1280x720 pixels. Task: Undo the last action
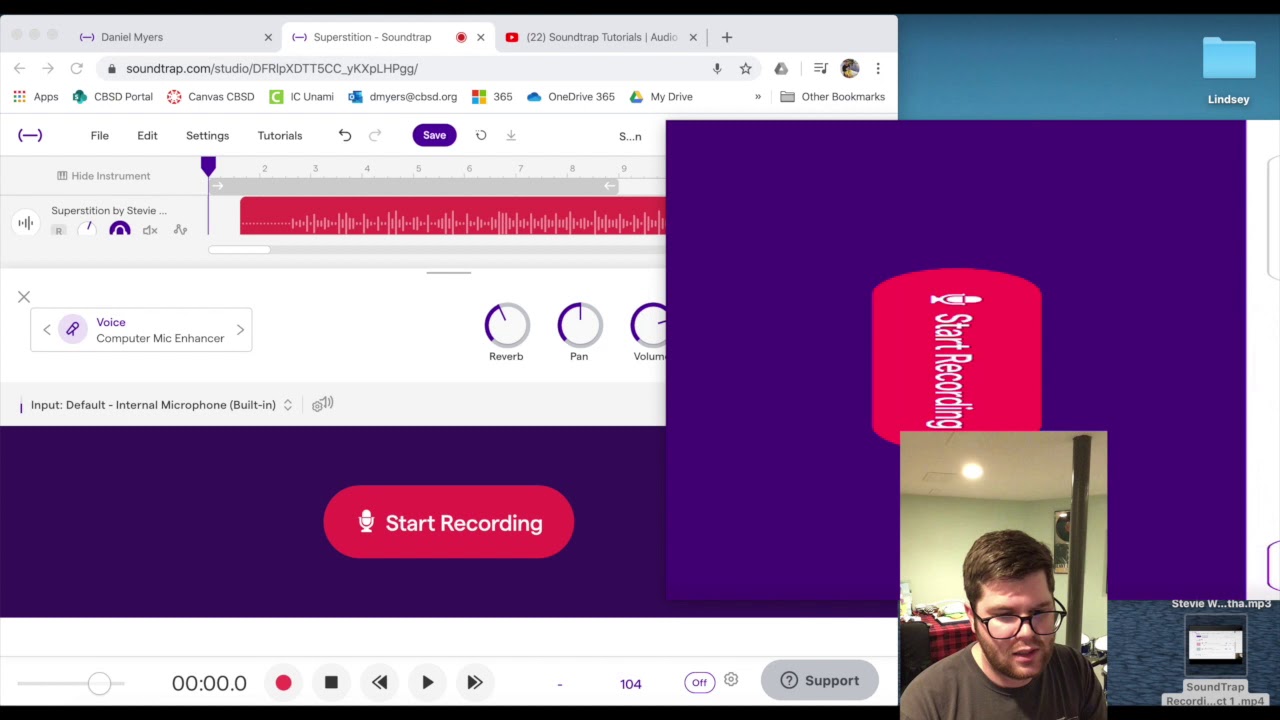click(345, 135)
